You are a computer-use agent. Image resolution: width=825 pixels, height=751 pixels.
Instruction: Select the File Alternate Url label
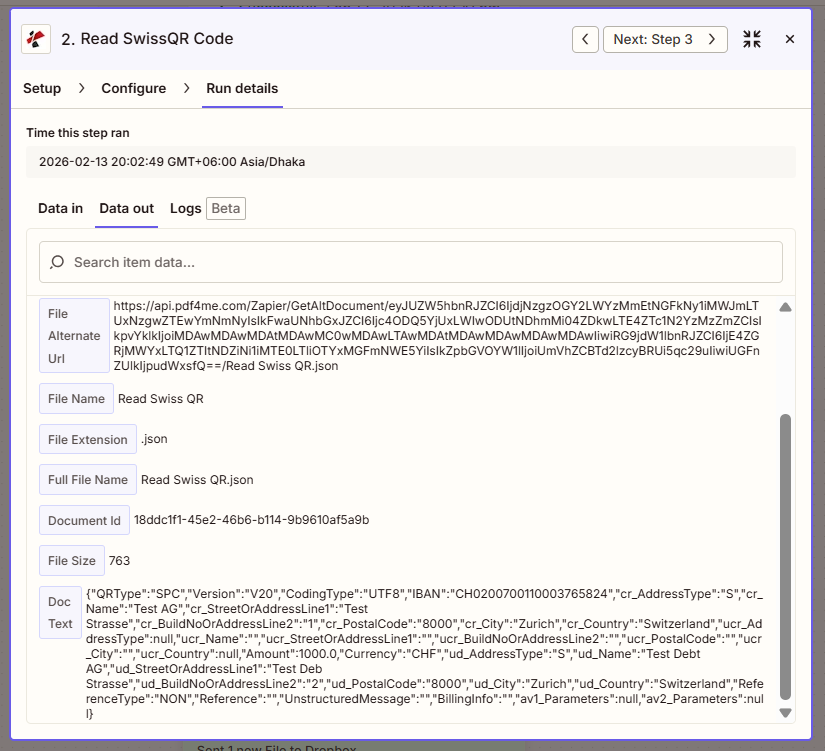coord(74,336)
